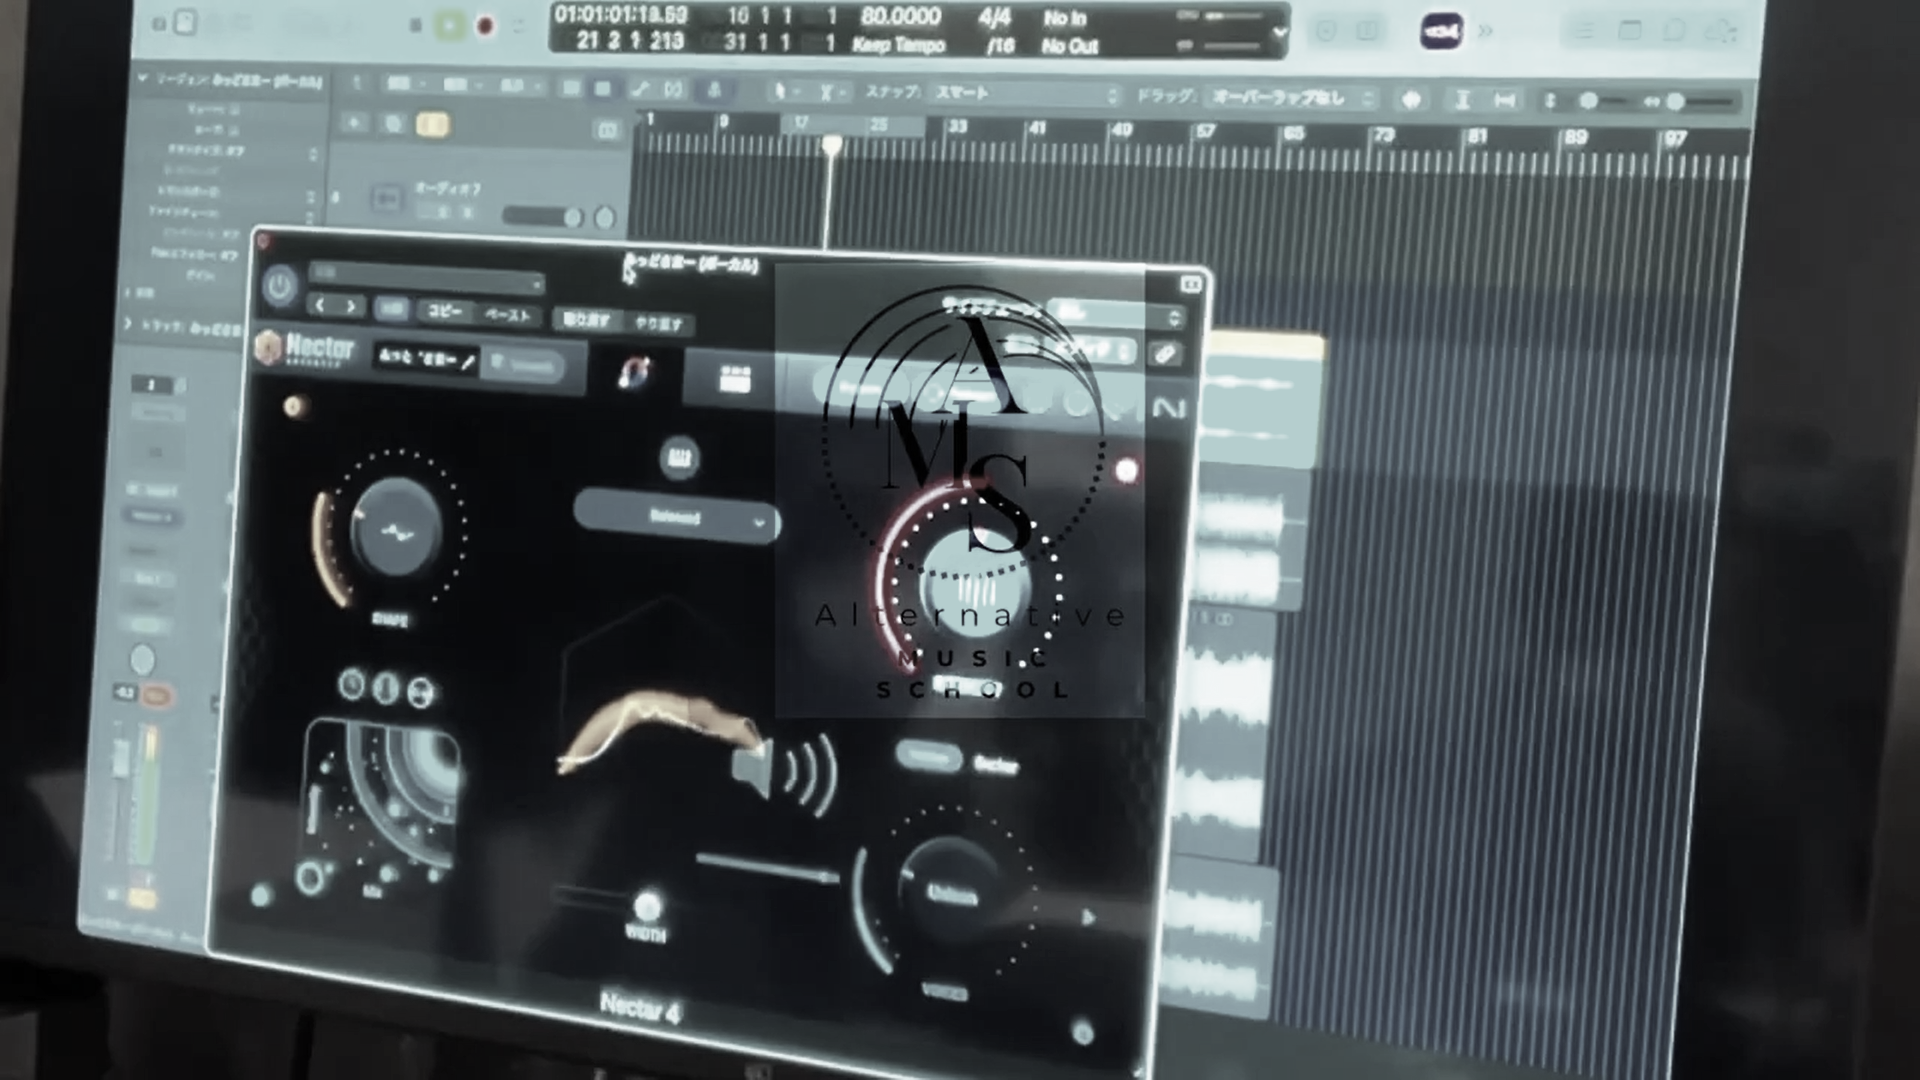This screenshot has height=1080, width=1920.
Task: Click the plugin link chain icon
Action: (x=1165, y=354)
